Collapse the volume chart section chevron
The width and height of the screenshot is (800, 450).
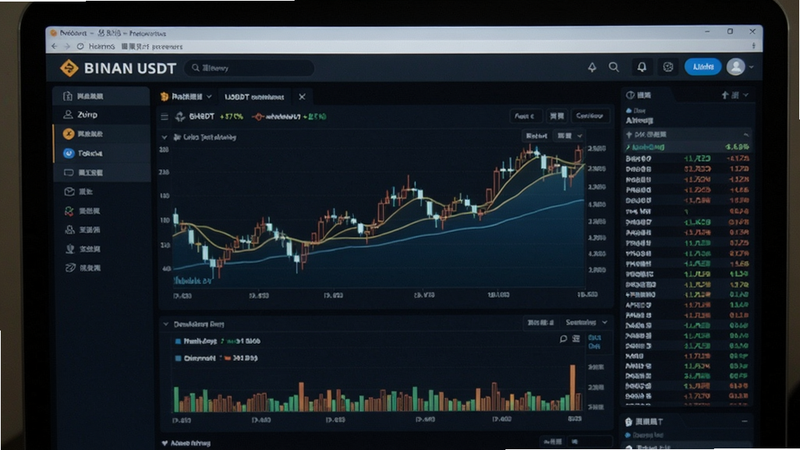click(165, 324)
